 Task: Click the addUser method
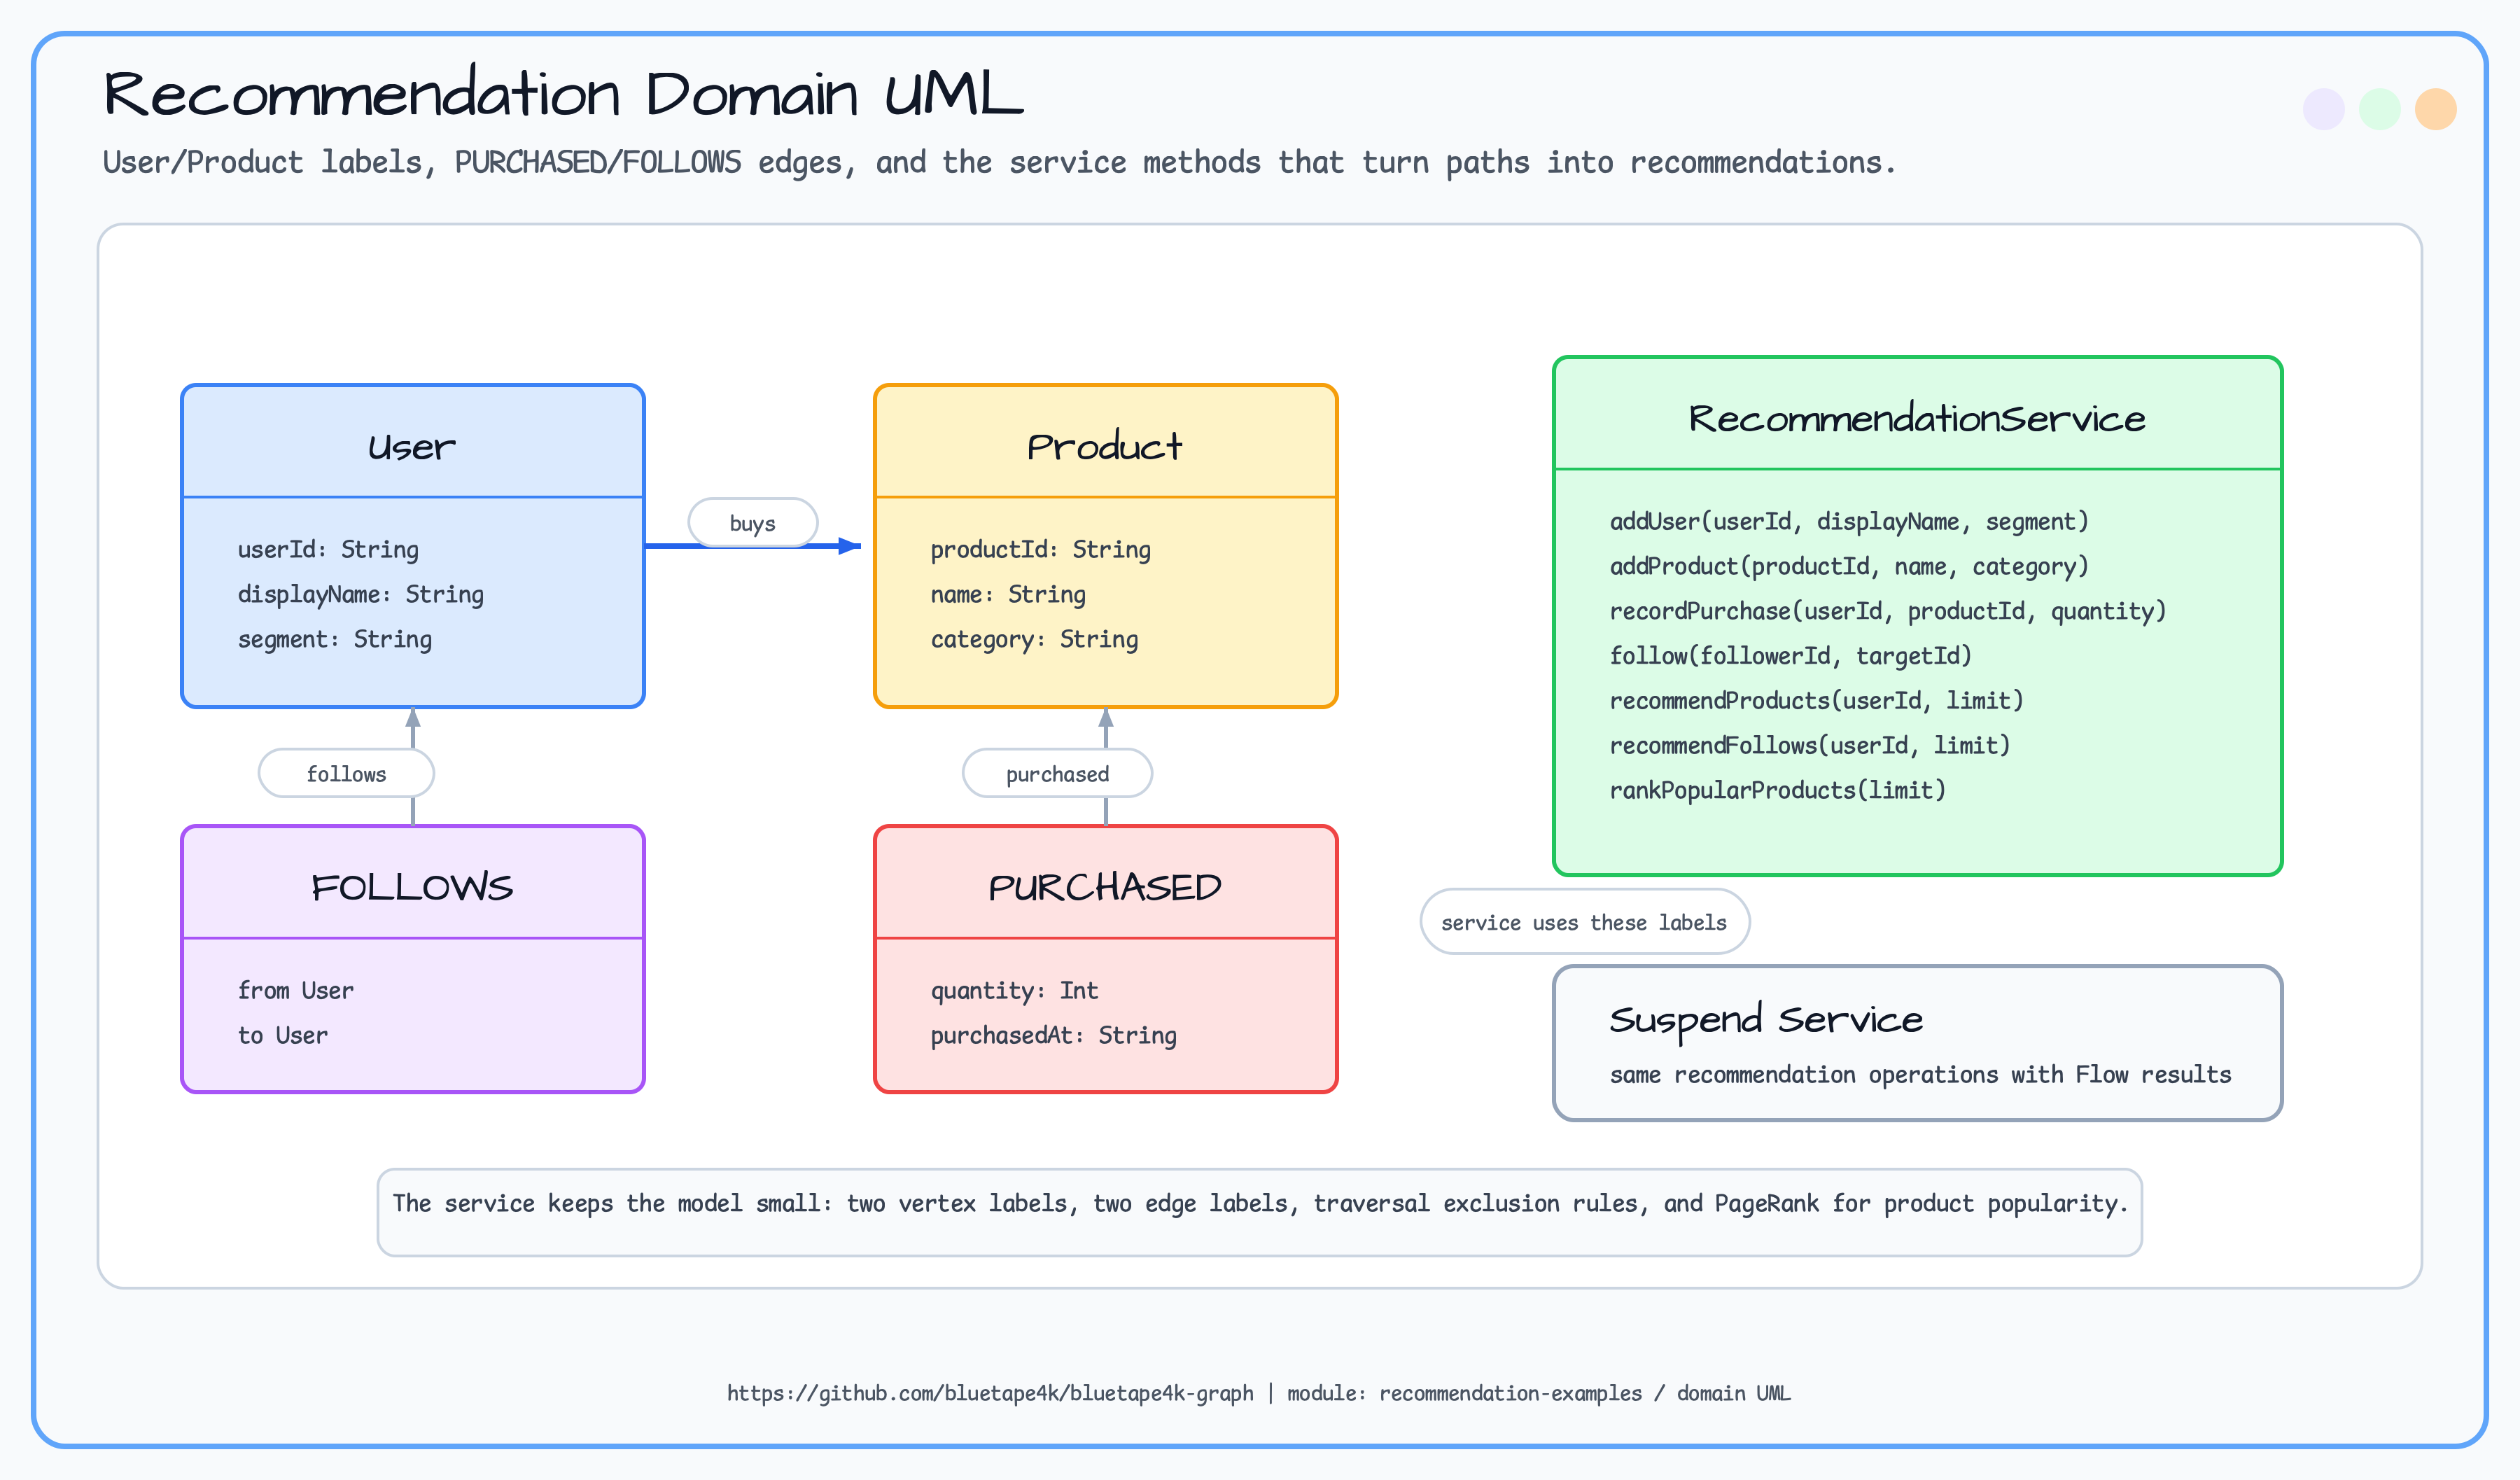1849,522
